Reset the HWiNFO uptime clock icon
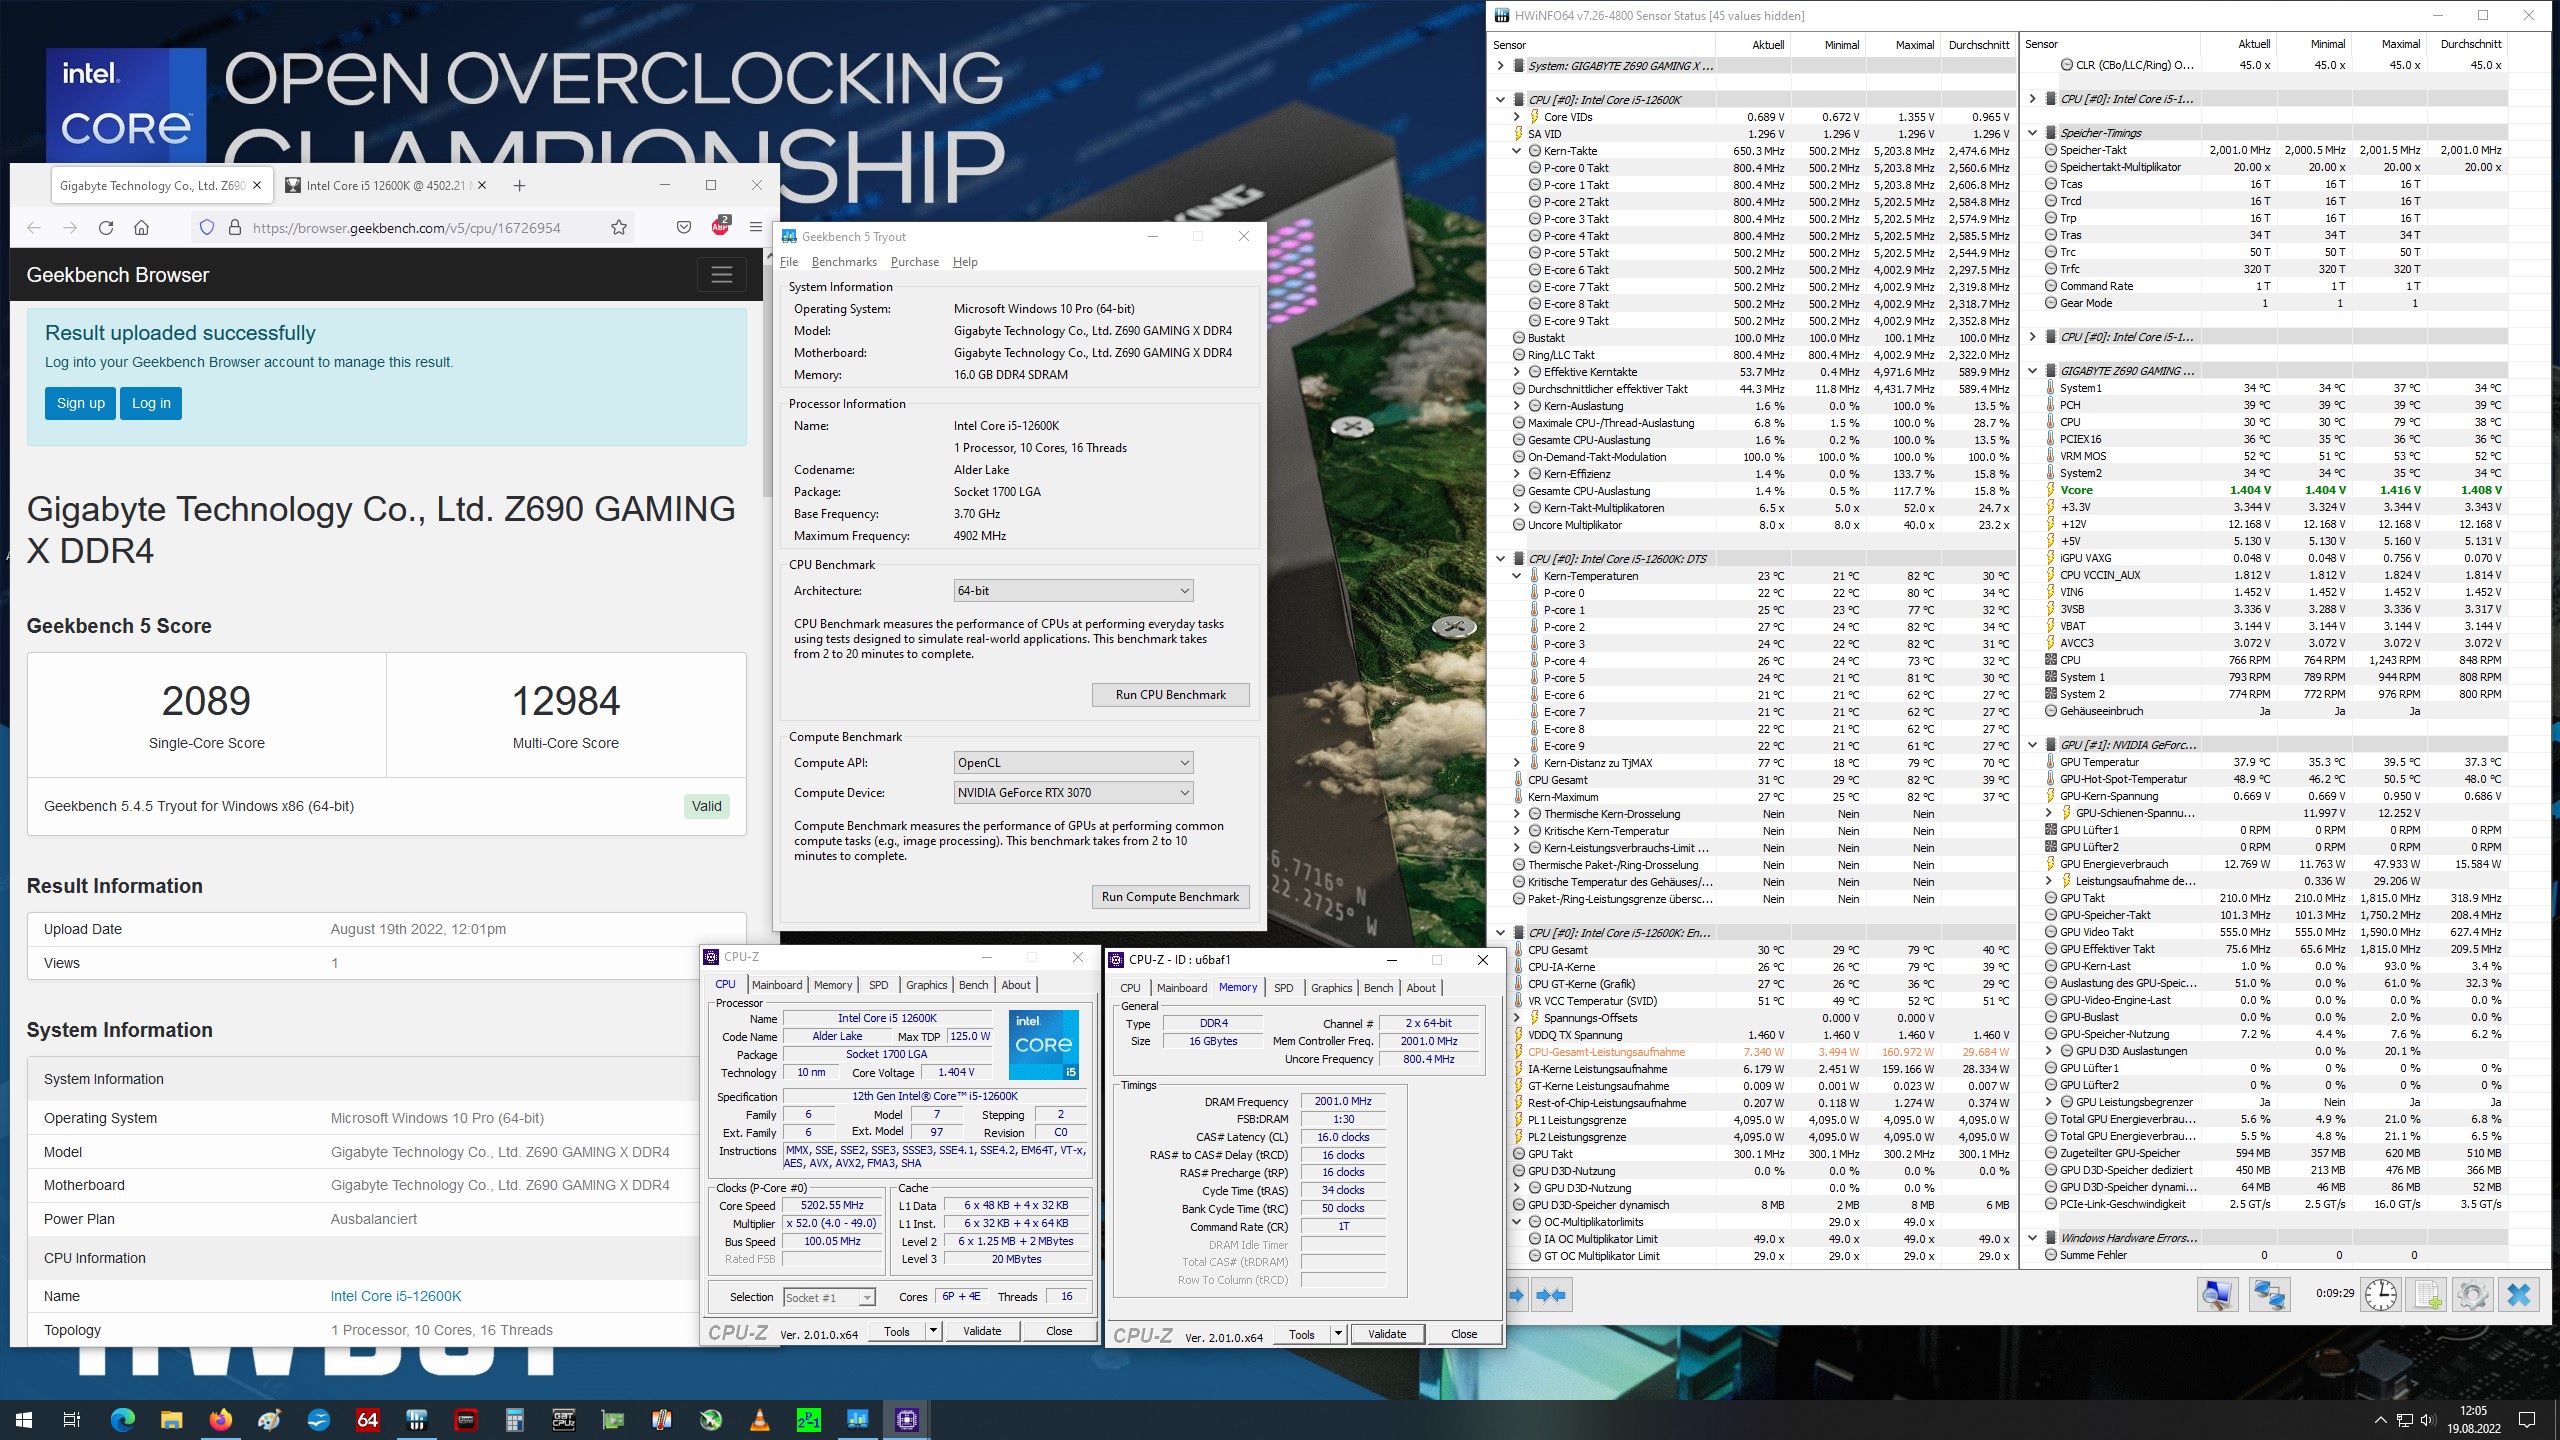This screenshot has height=1440, width=2560. (2381, 1294)
